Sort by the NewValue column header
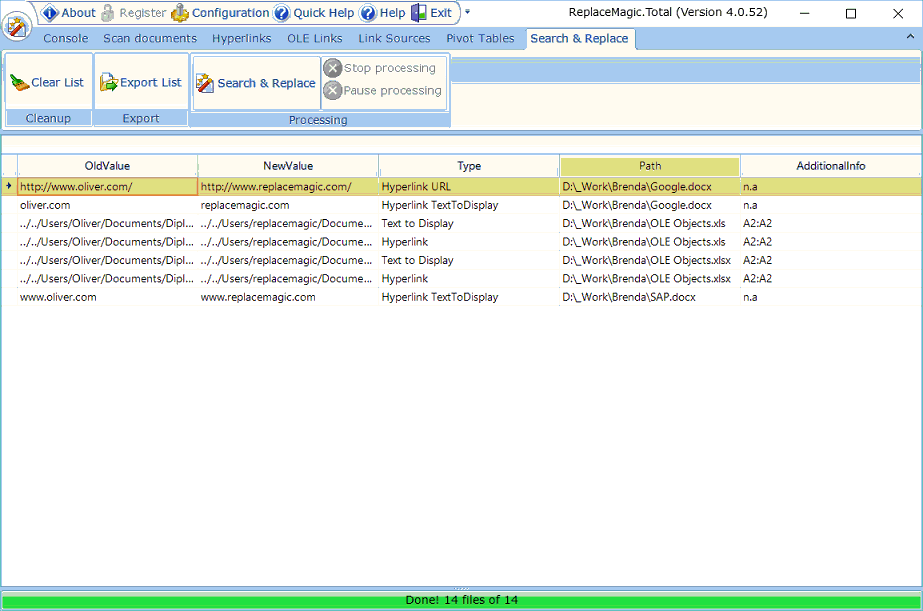 (x=288, y=166)
